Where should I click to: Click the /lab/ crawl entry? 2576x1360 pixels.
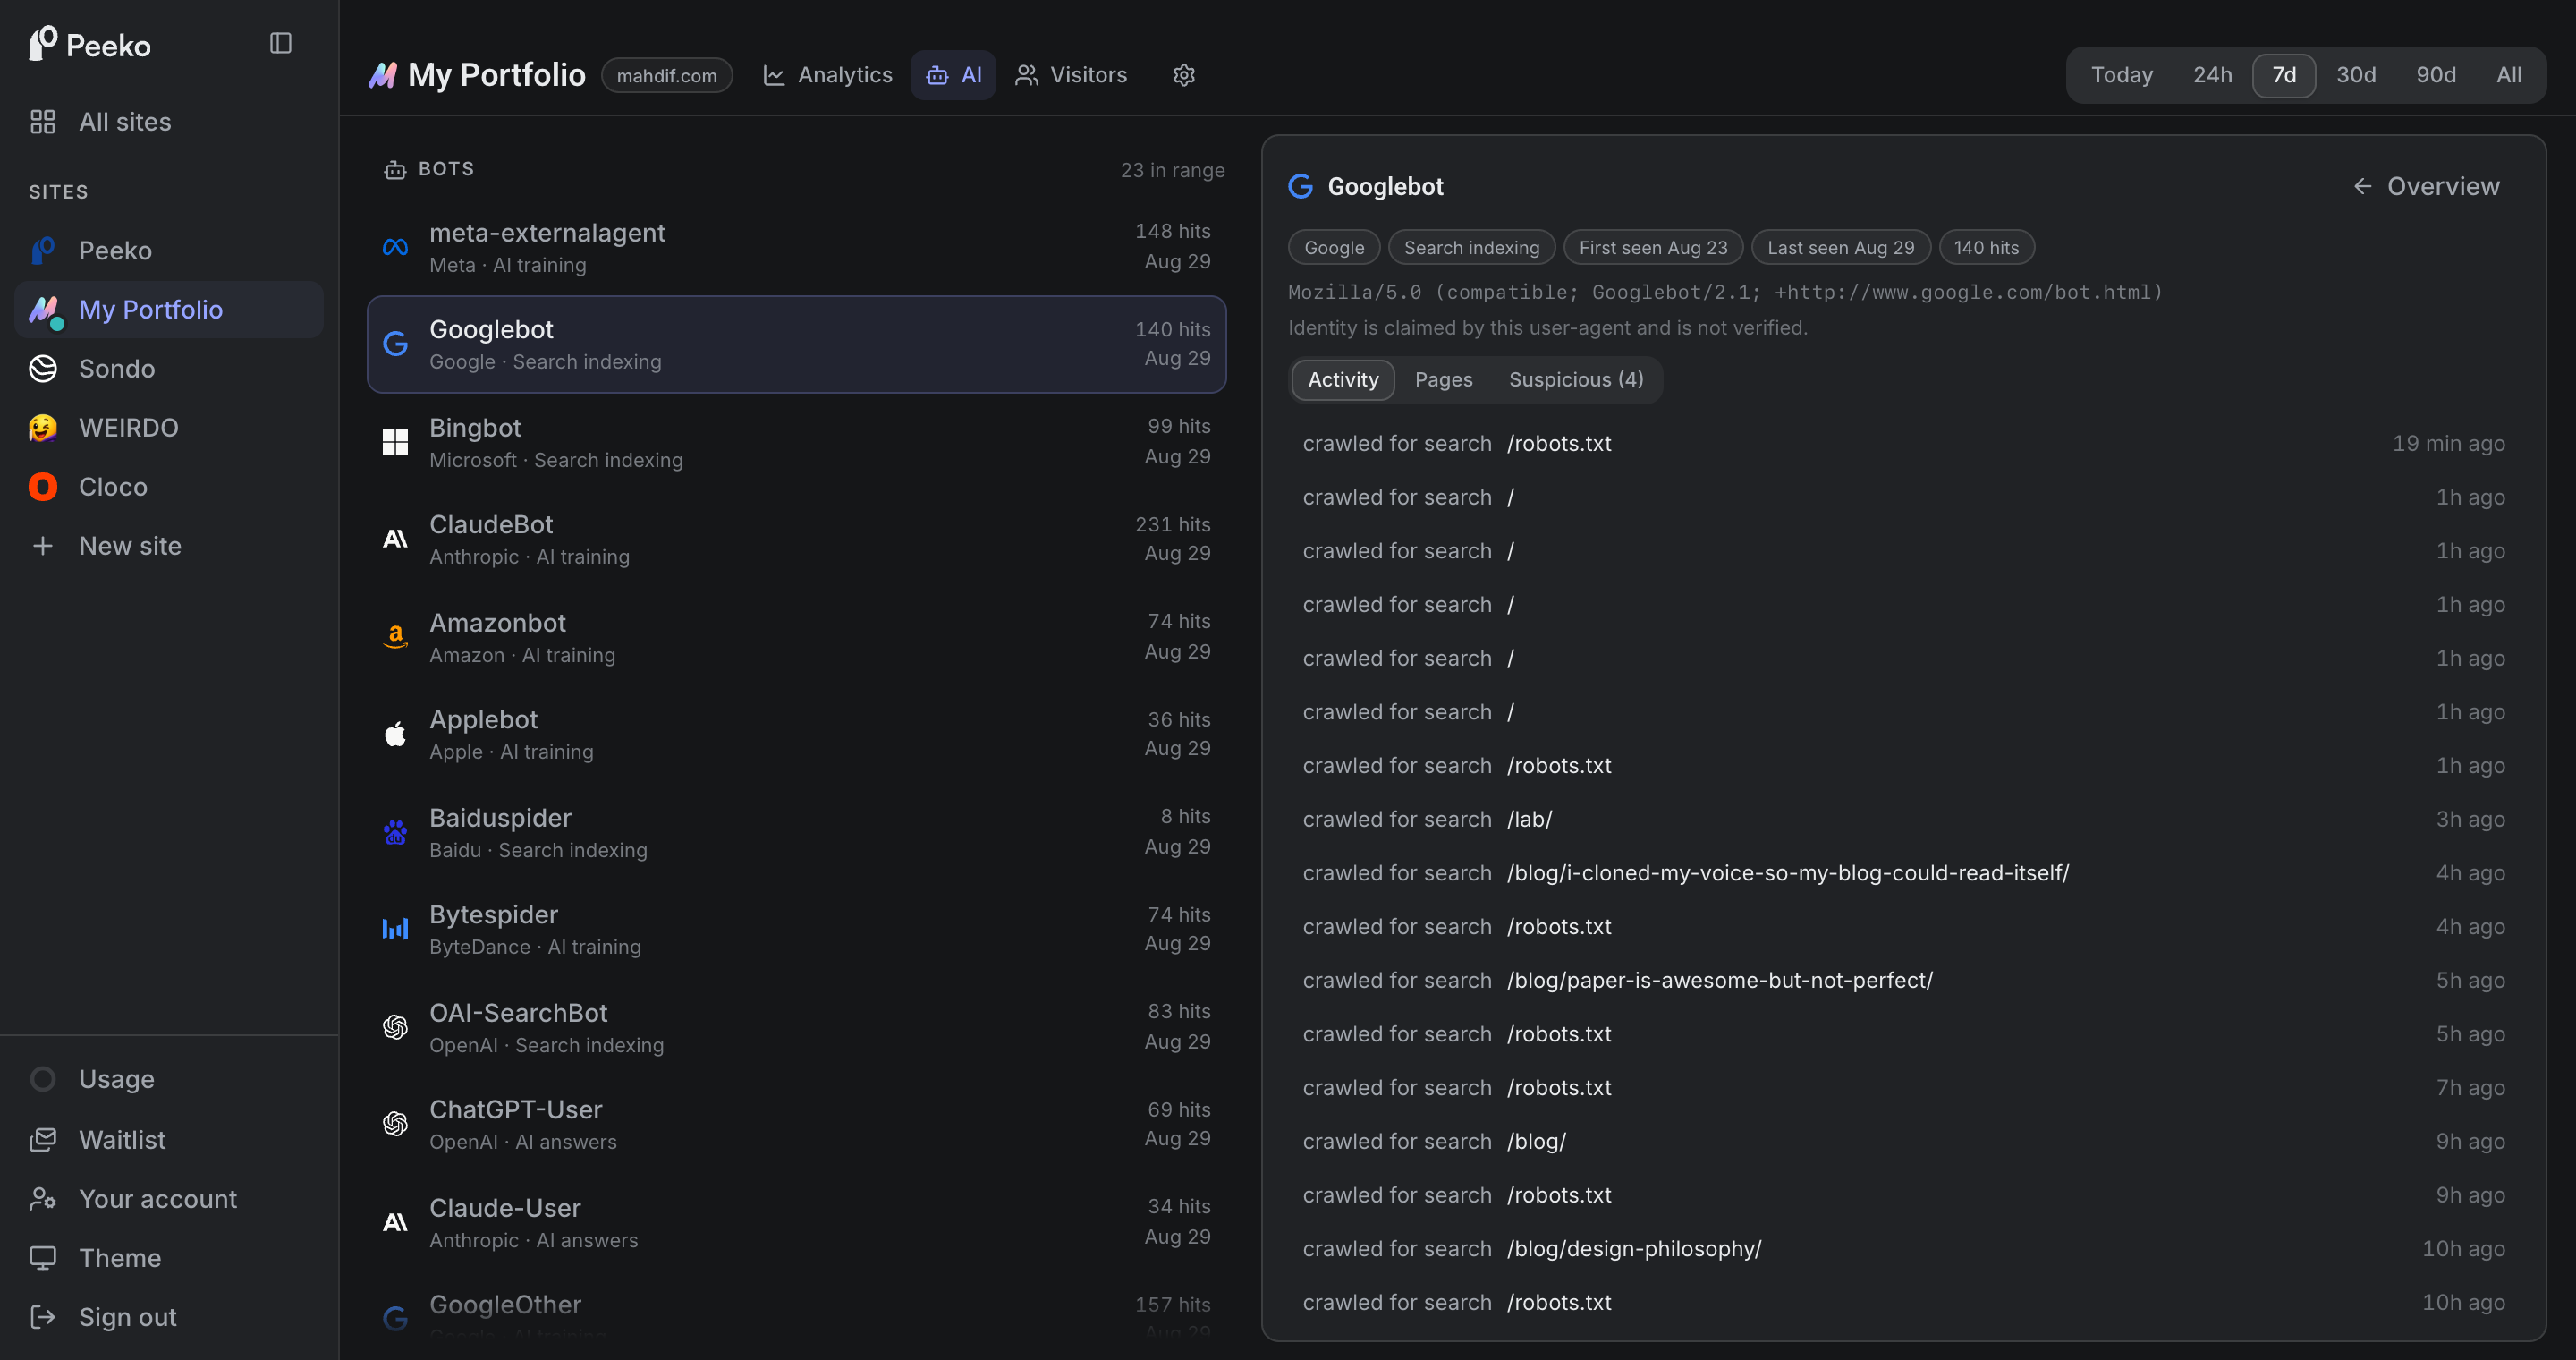click(1903, 819)
